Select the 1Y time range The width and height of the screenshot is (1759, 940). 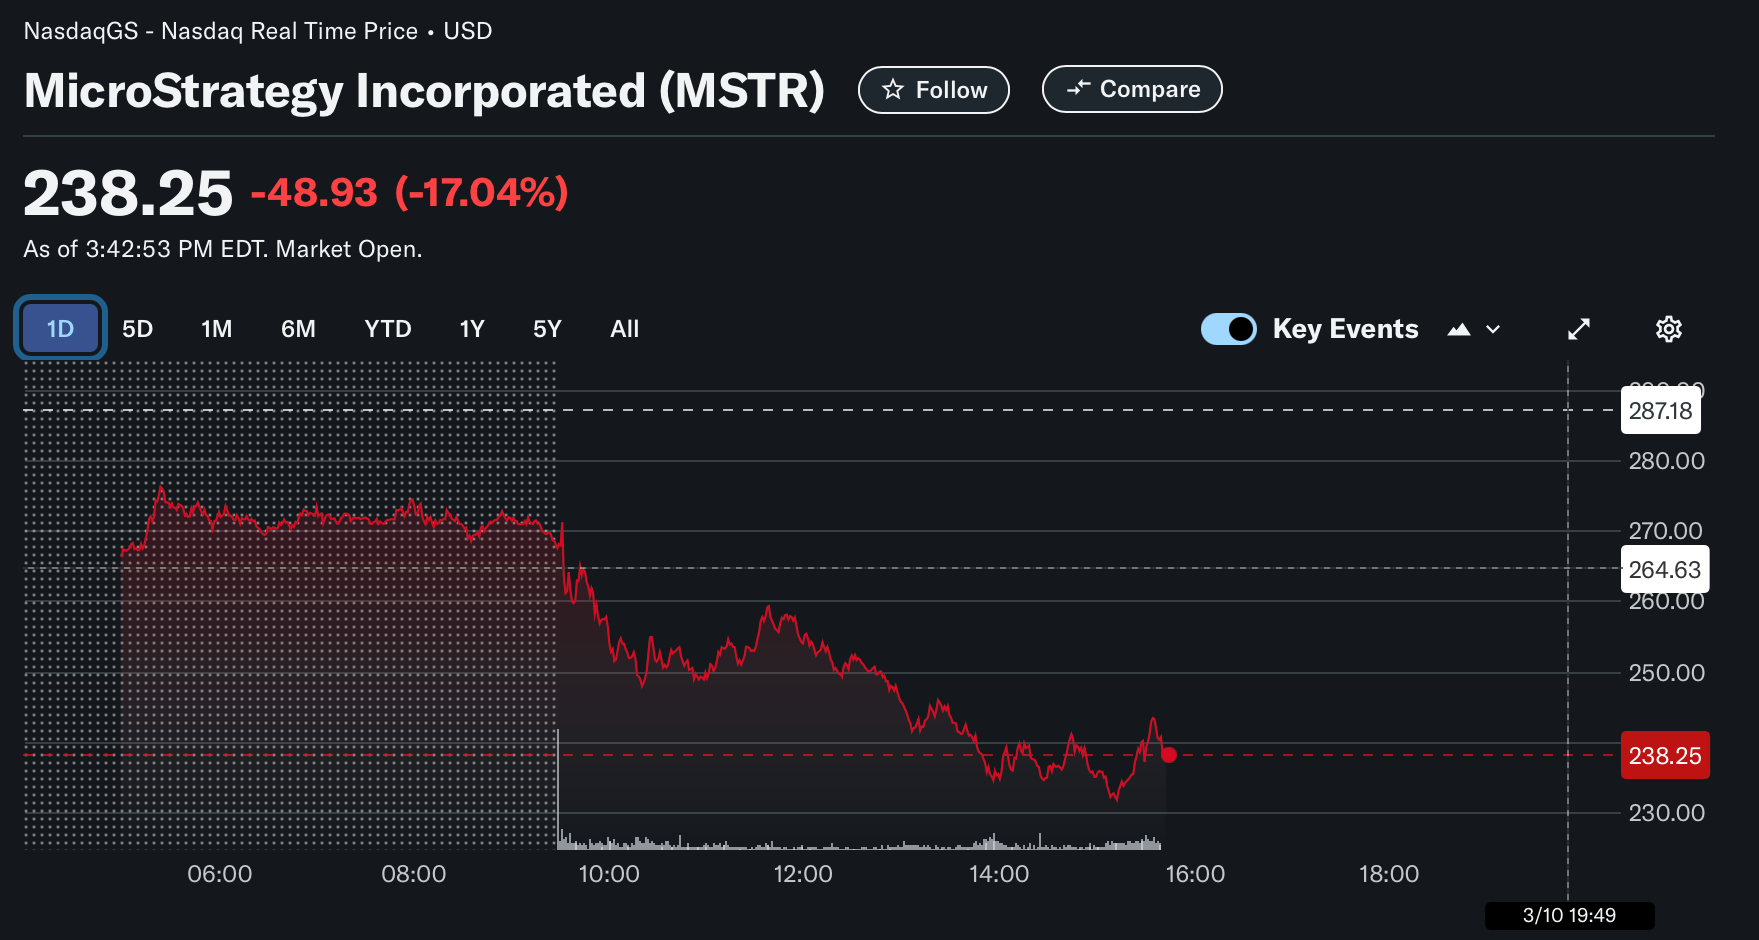pyautogui.click(x=472, y=329)
